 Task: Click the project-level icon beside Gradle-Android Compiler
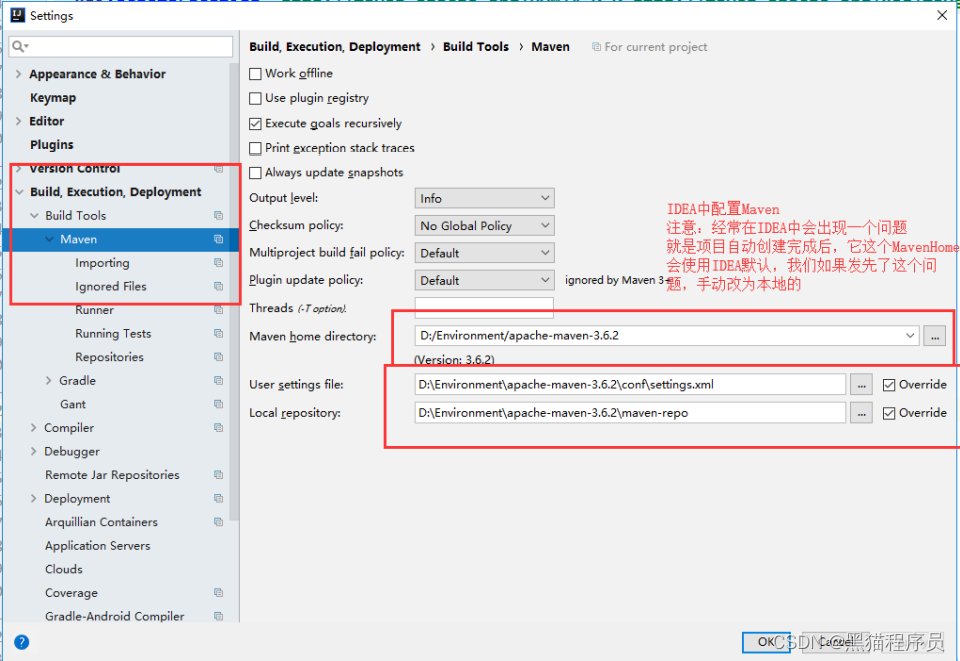click(x=218, y=616)
